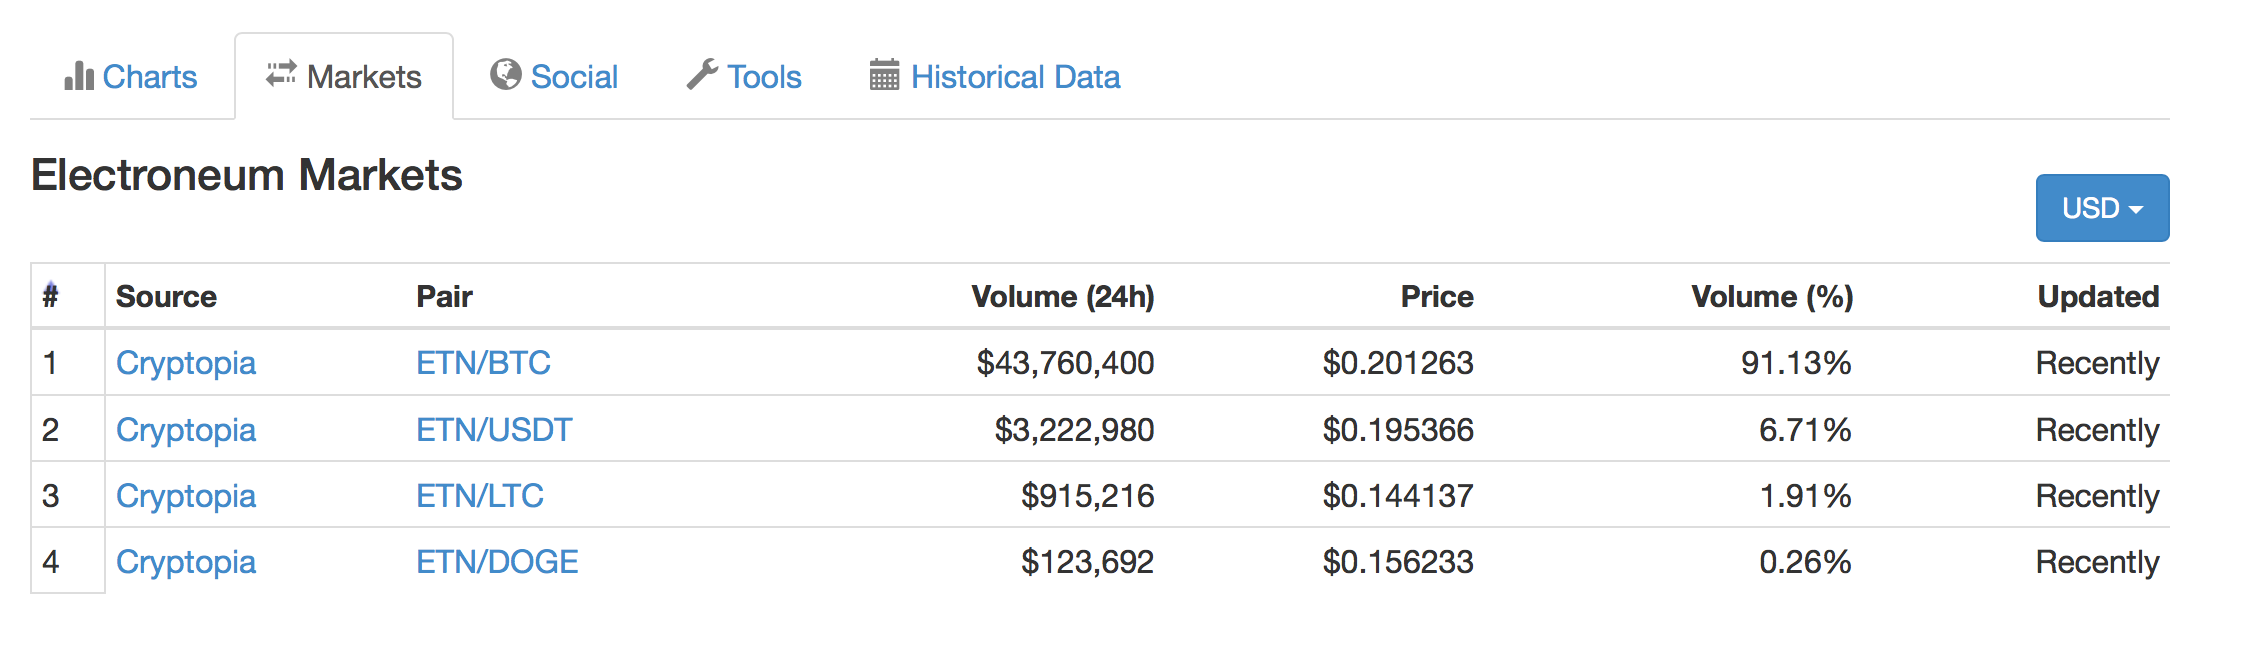Switch to the Charts tab
This screenshot has height=666, width=2250.
tap(149, 77)
